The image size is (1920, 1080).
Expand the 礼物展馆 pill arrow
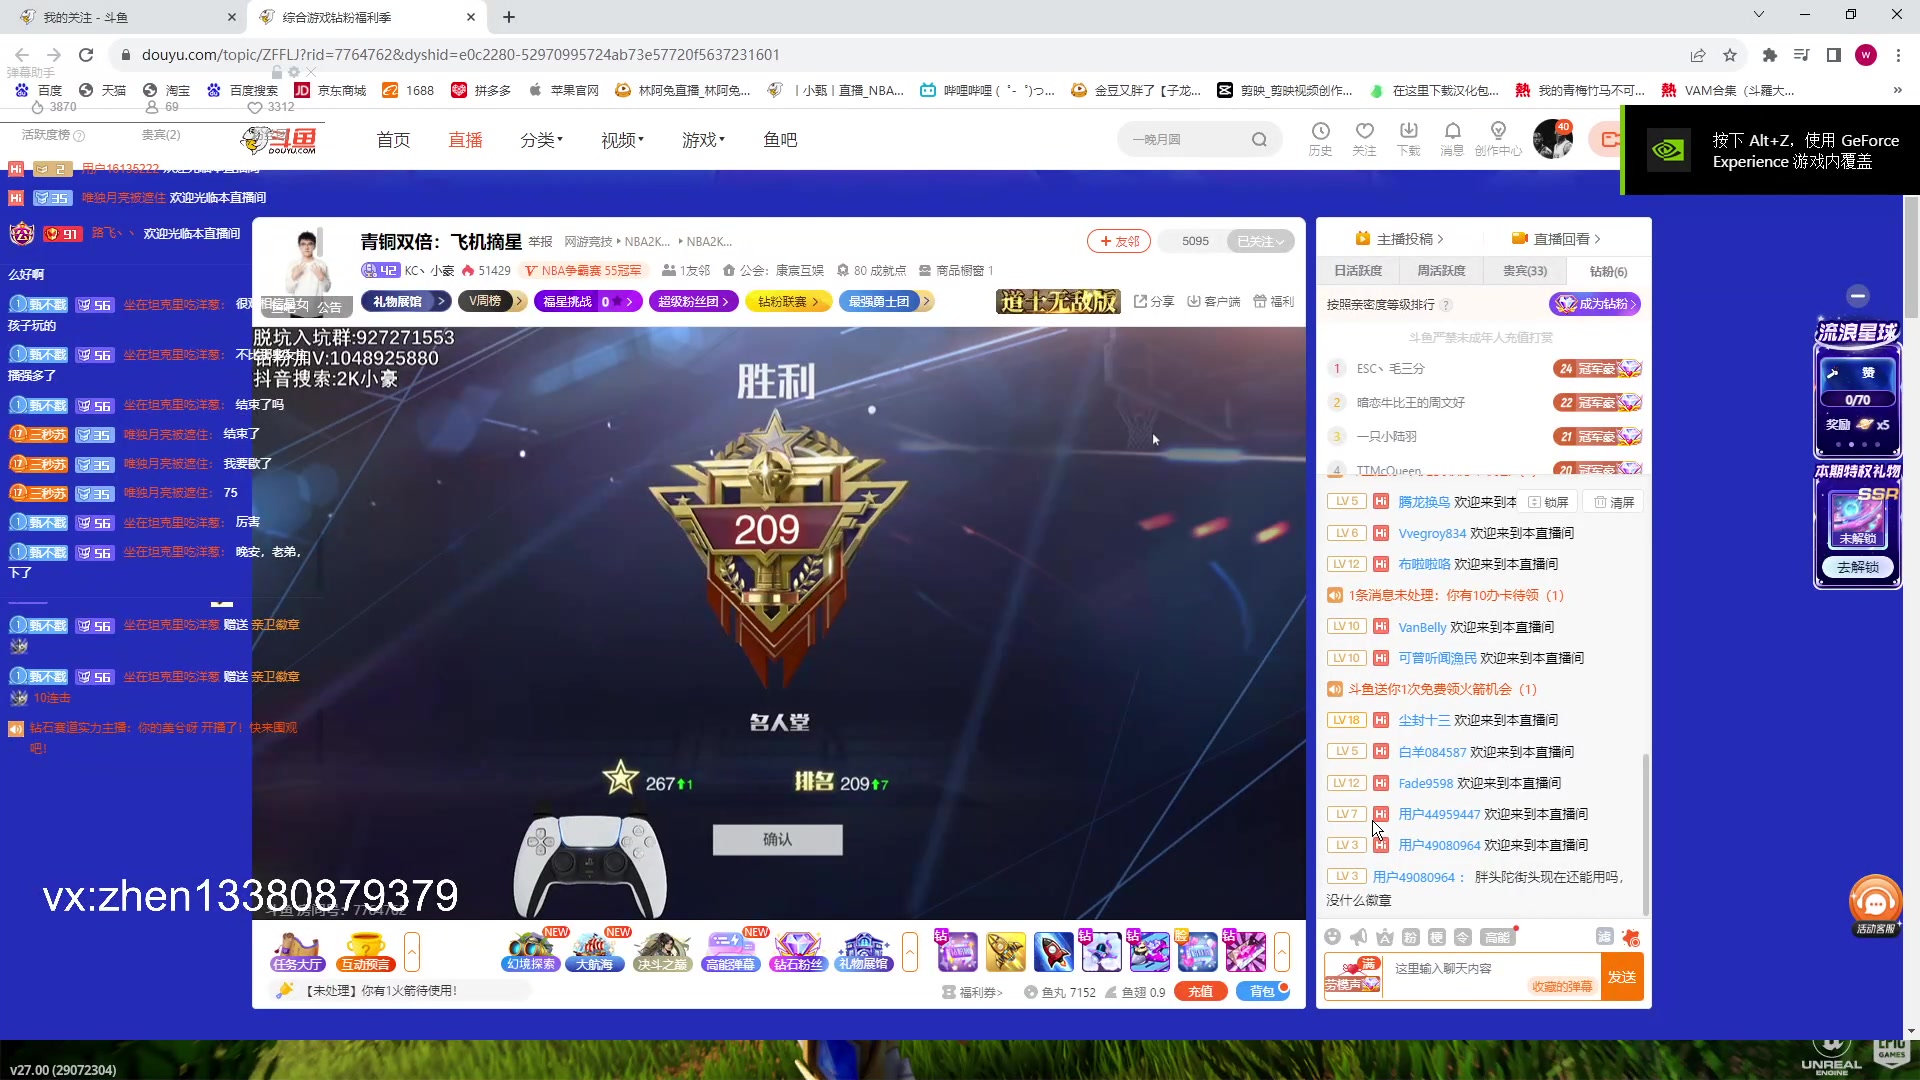coord(440,301)
